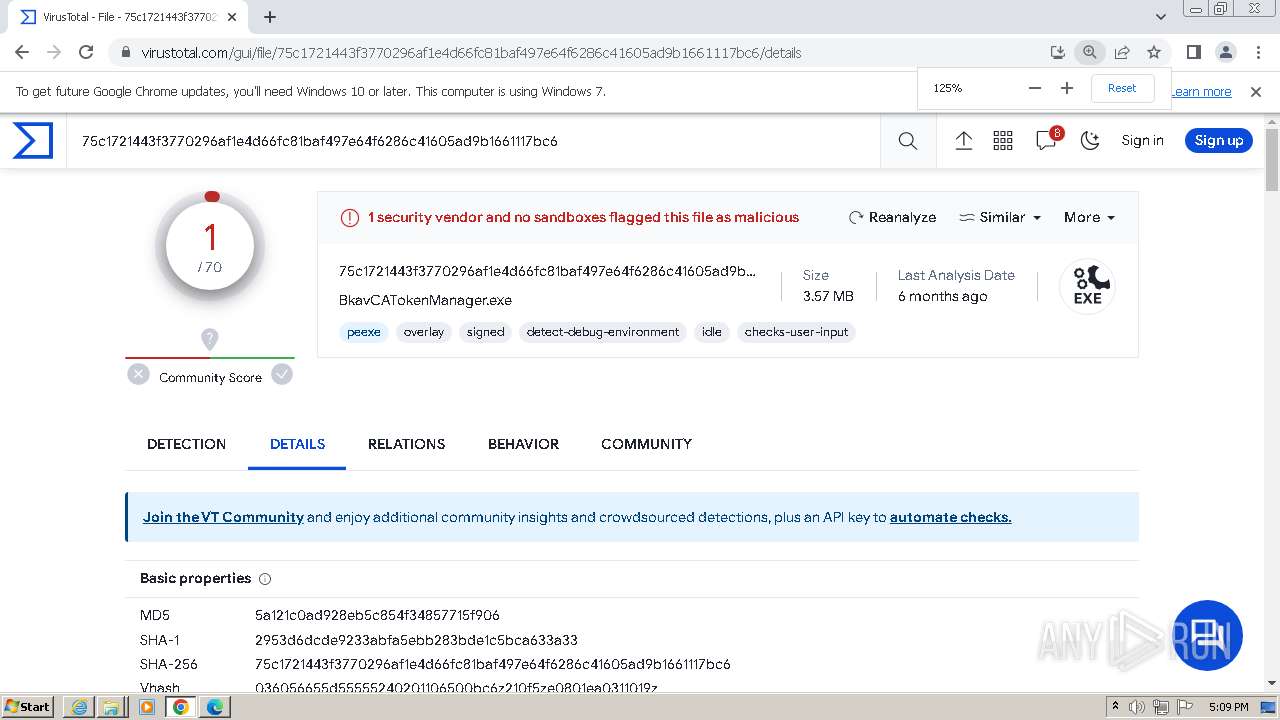The width and height of the screenshot is (1280, 720).
Task: Click the VirusTotal logo icon
Action: (x=32, y=141)
